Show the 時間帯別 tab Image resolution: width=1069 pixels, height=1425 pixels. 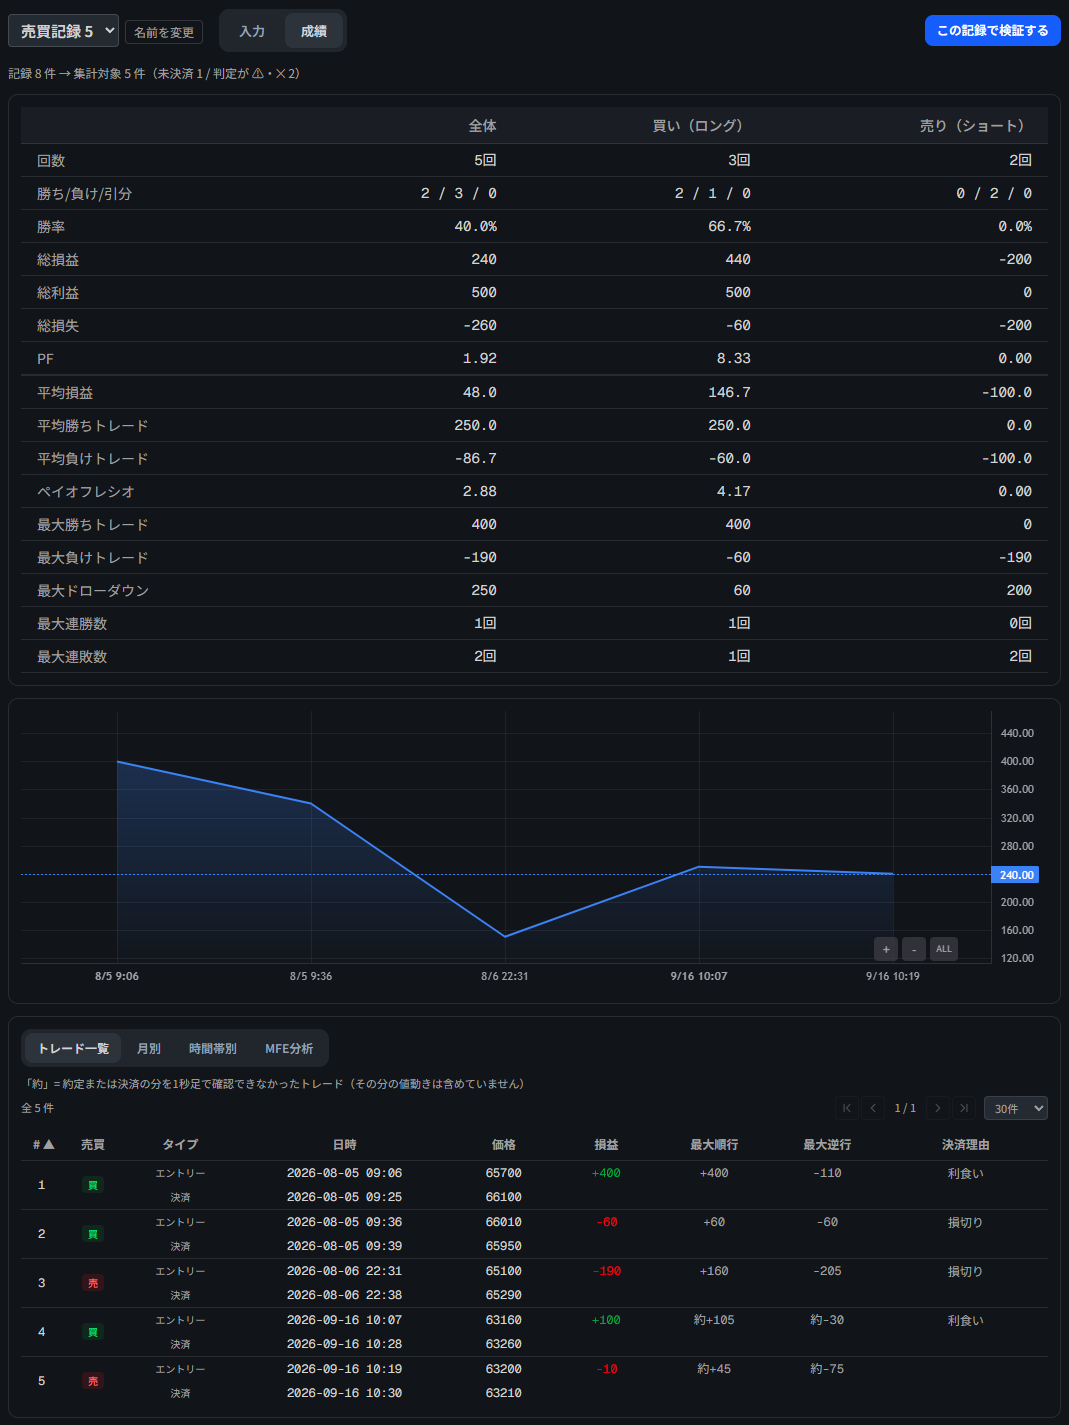point(213,1048)
